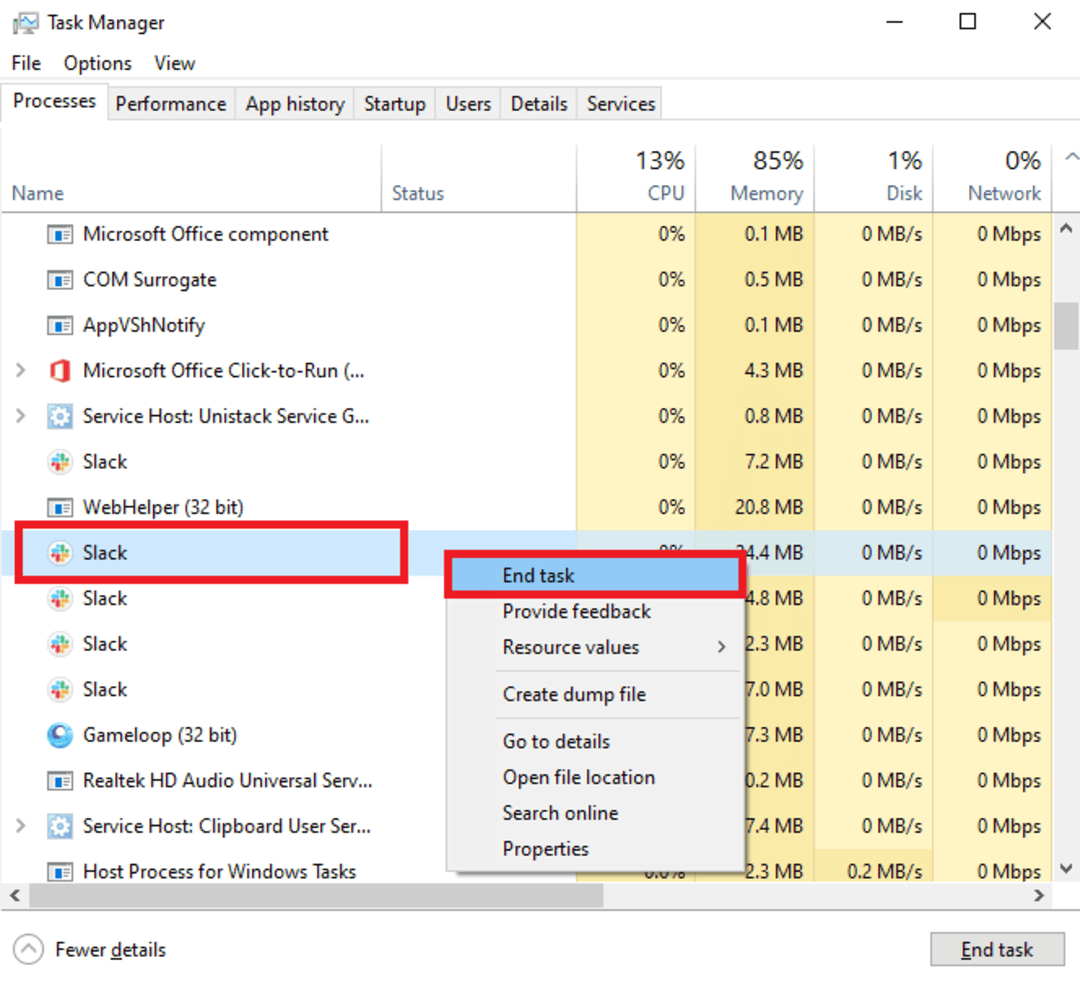Click the COM Surrogate process icon
Image resolution: width=1080 pixels, height=989 pixels.
[60, 280]
